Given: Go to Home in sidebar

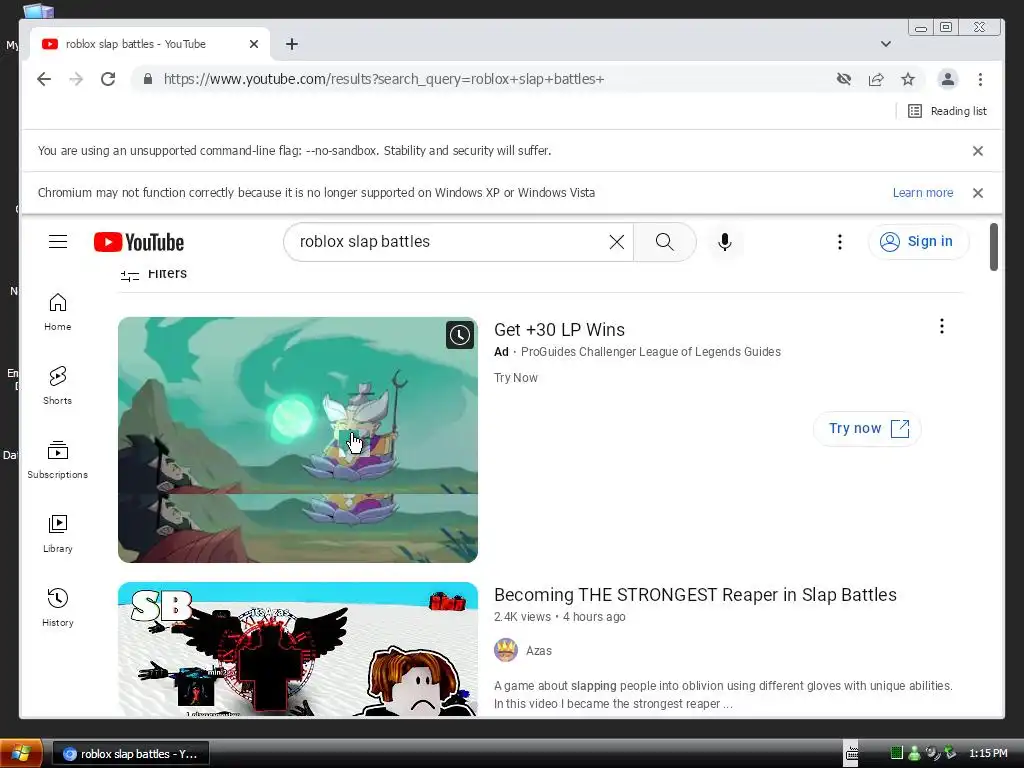Looking at the screenshot, I should [57, 312].
